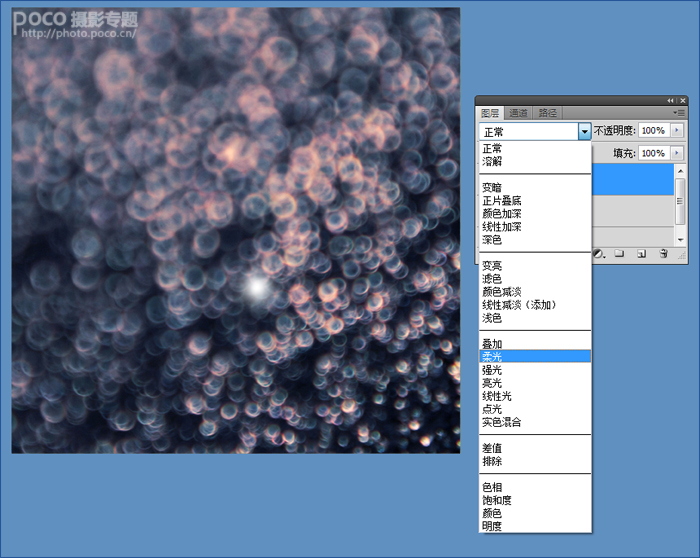Switch to the 图层 tab

tap(490, 113)
